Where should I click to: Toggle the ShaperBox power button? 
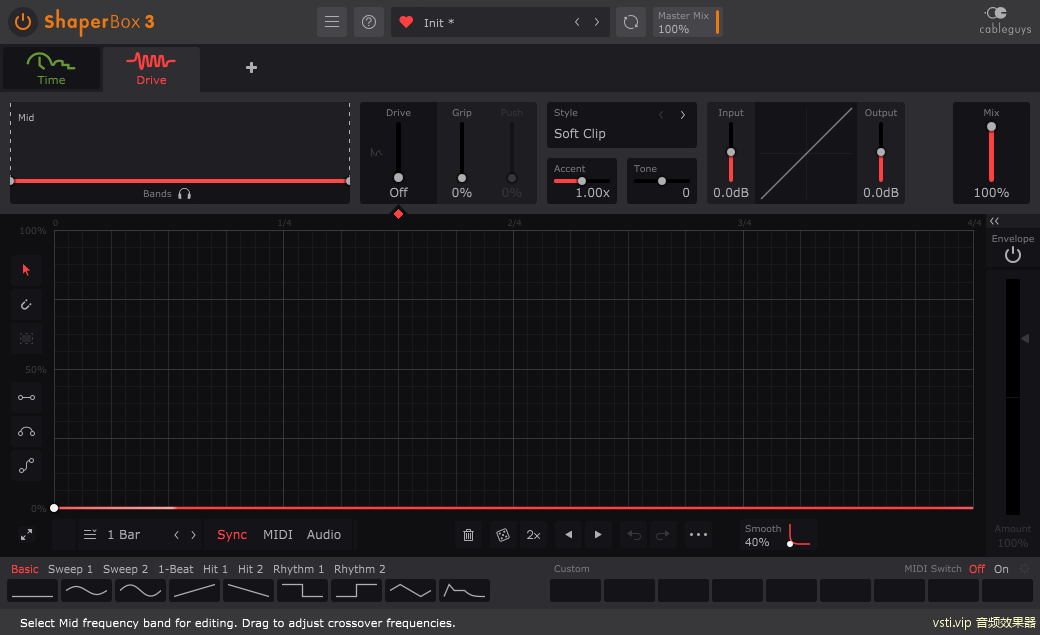[23, 22]
